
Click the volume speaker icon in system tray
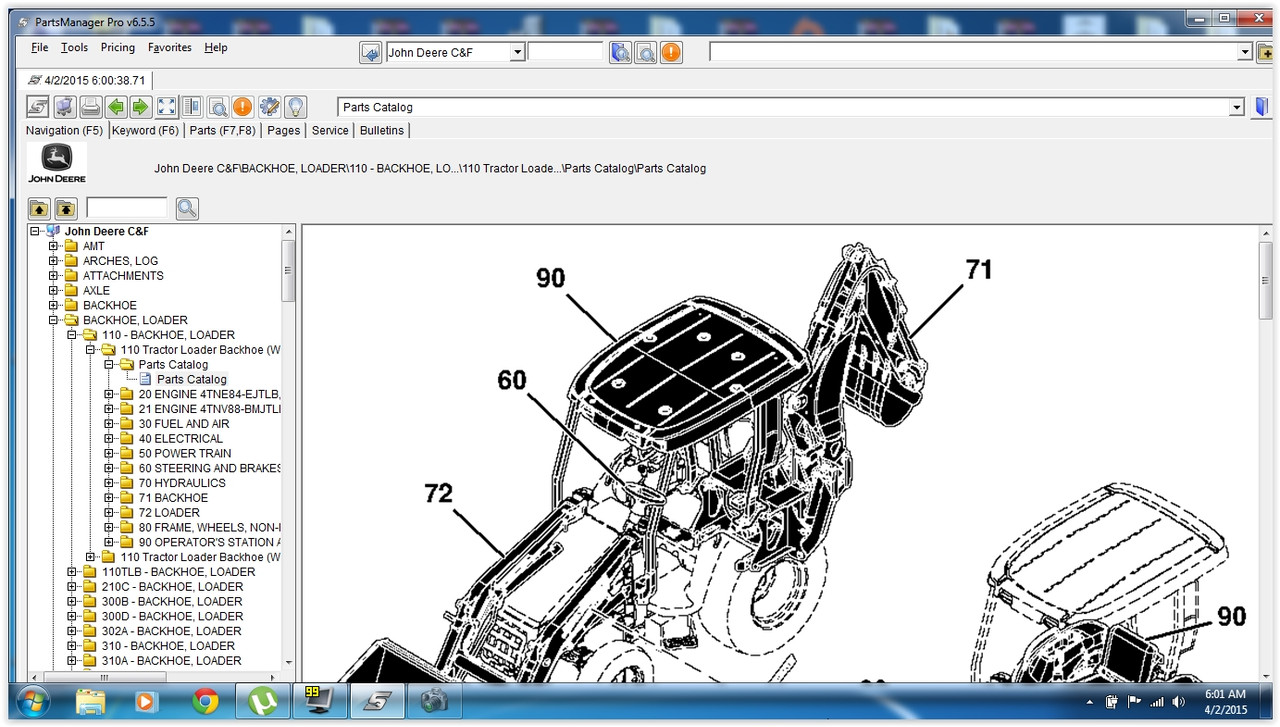click(1179, 702)
